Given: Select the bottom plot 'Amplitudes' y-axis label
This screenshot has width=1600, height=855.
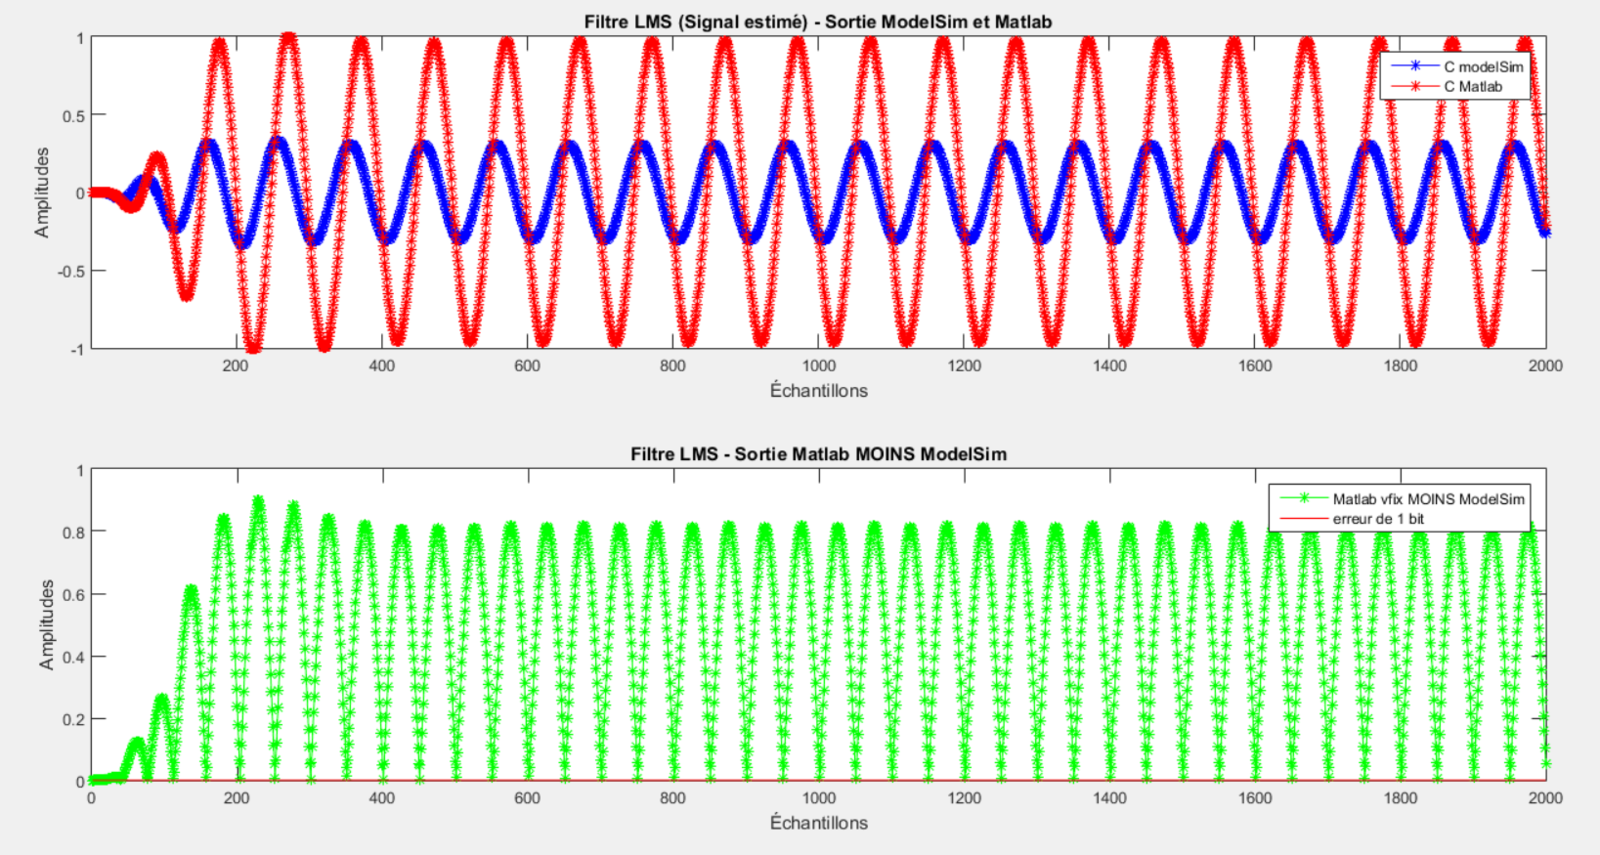Looking at the screenshot, I should pyautogui.click(x=46, y=624).
